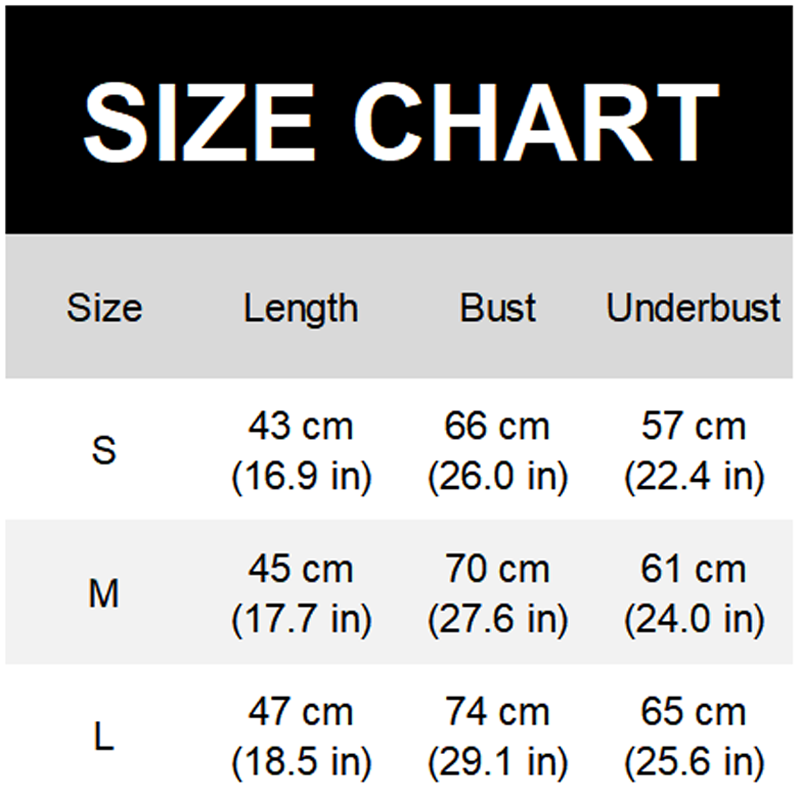Click the 43 cm length value
The height and width of the screenshot is (800, 800).
tap(301, 426)
